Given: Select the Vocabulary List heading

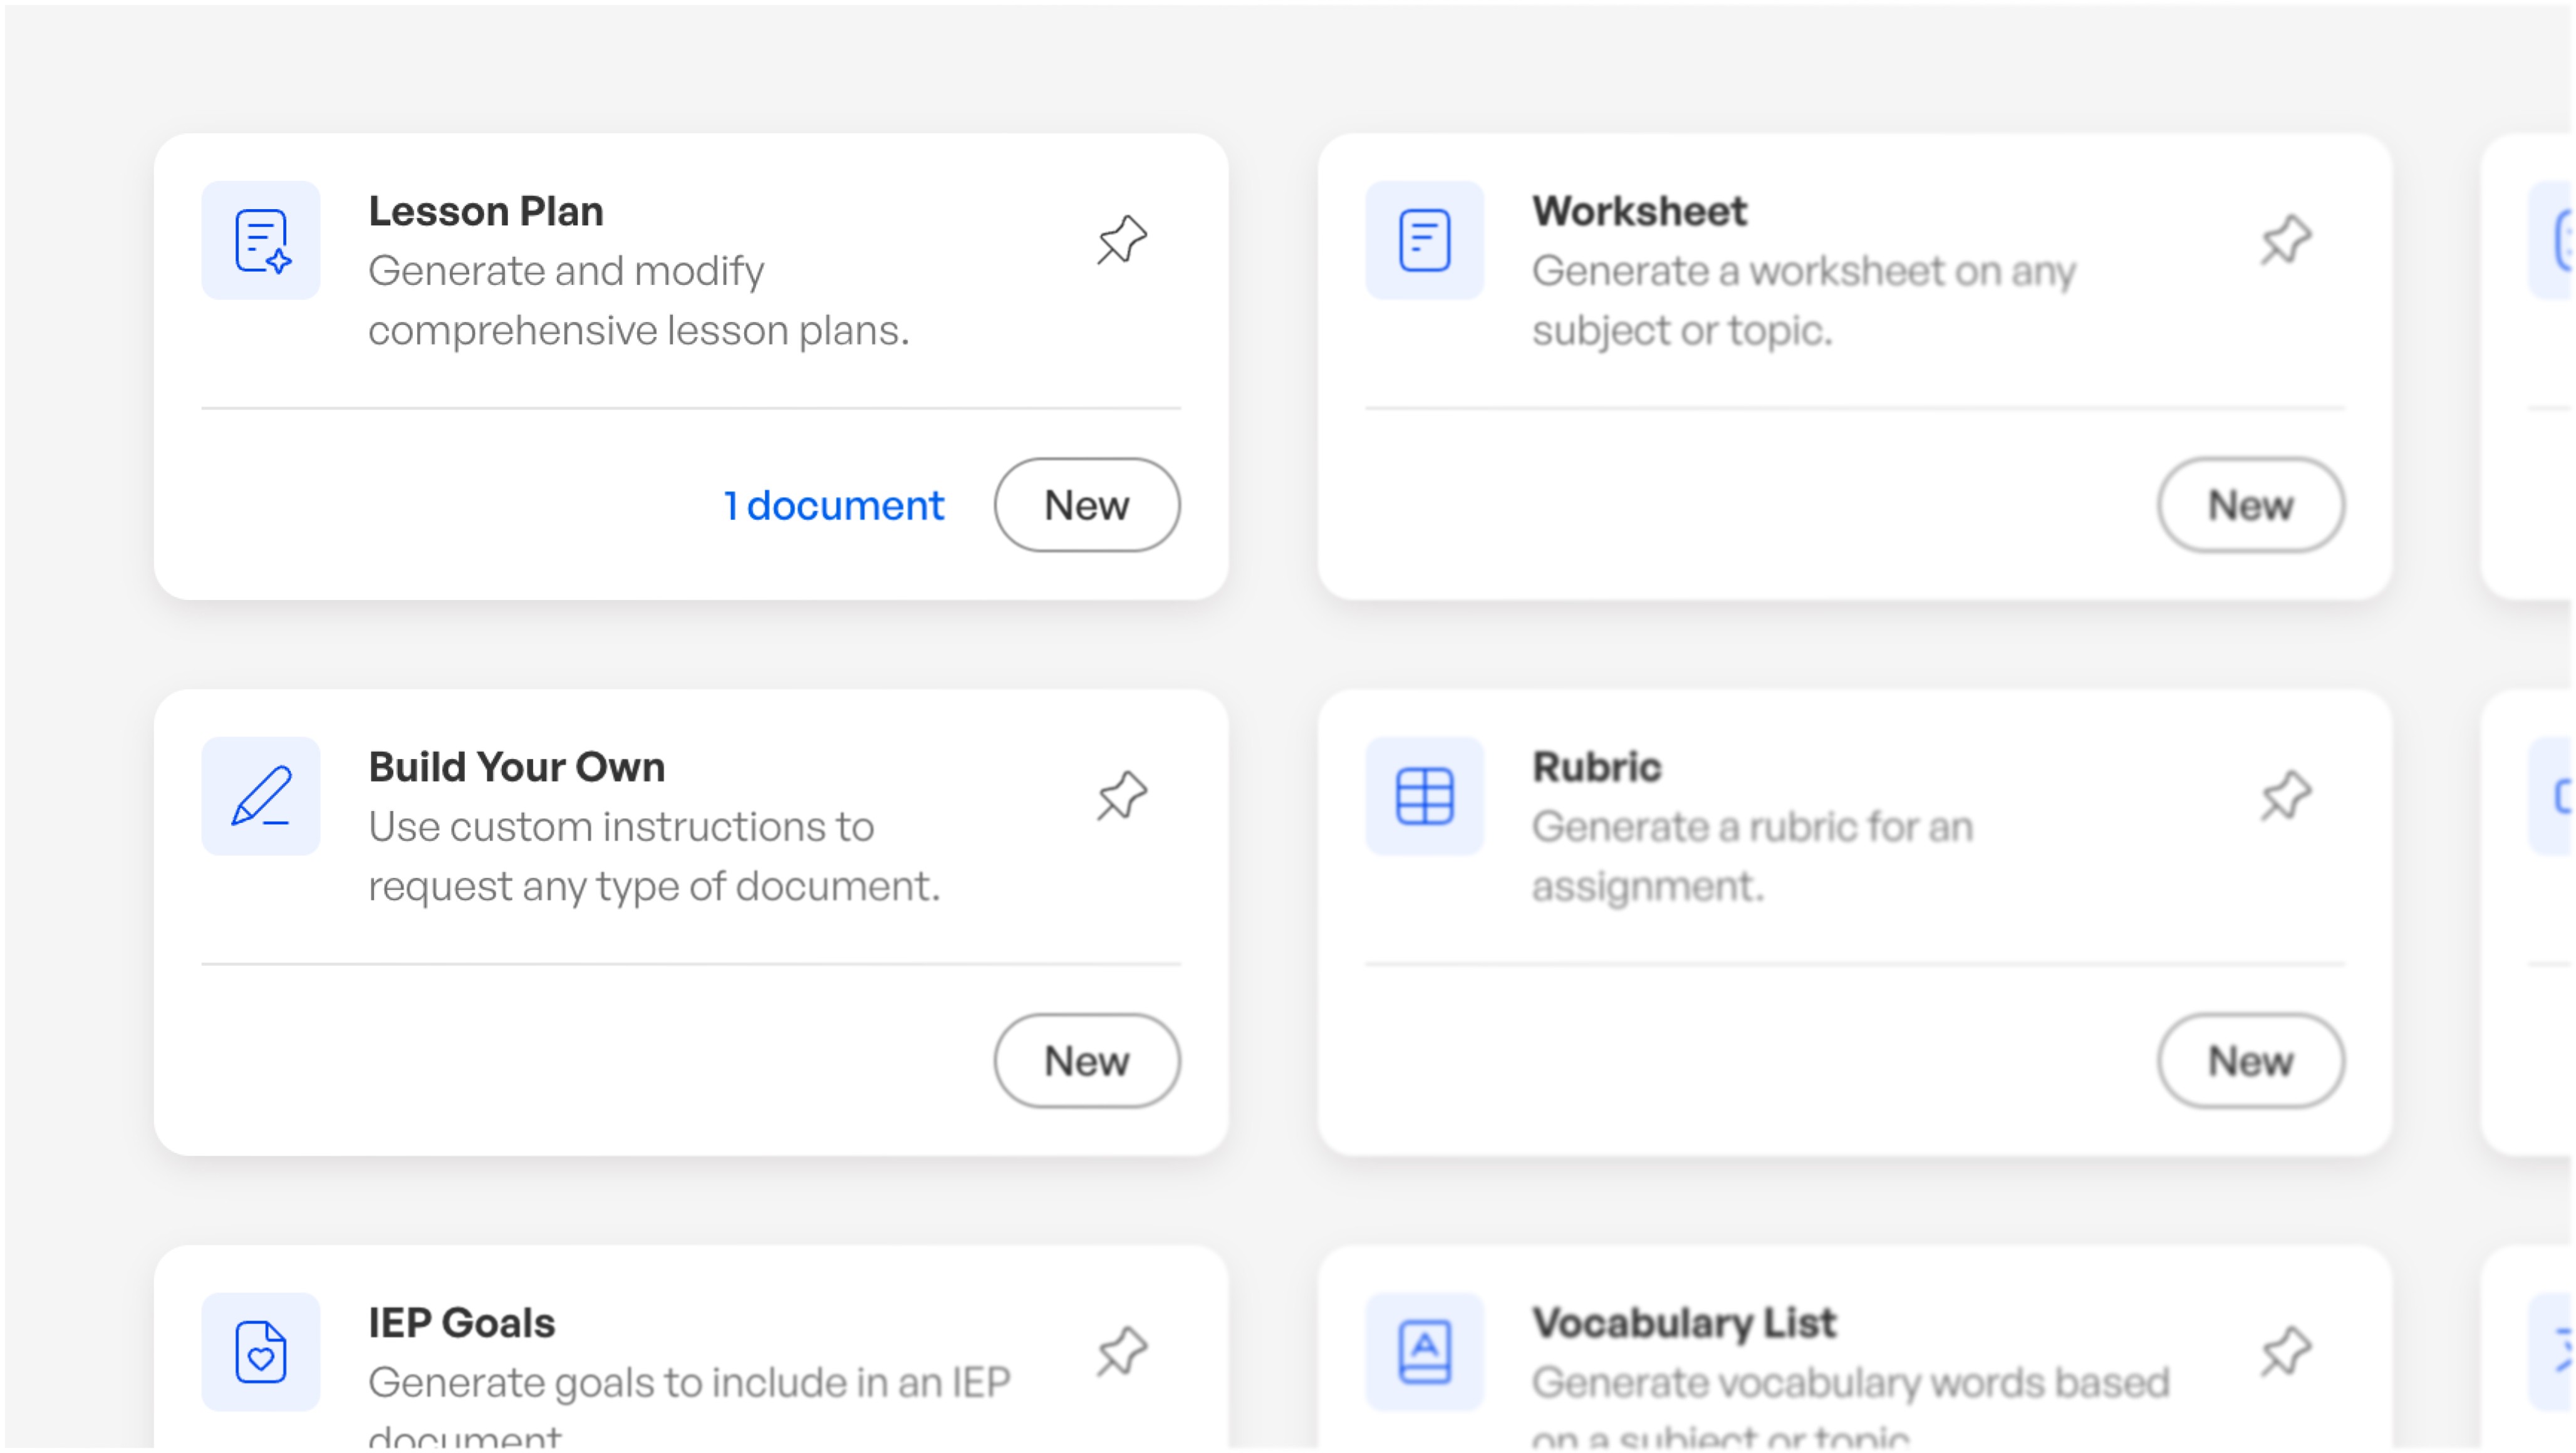Looking at the screenshot, I should click(x=1684, y=1323).
